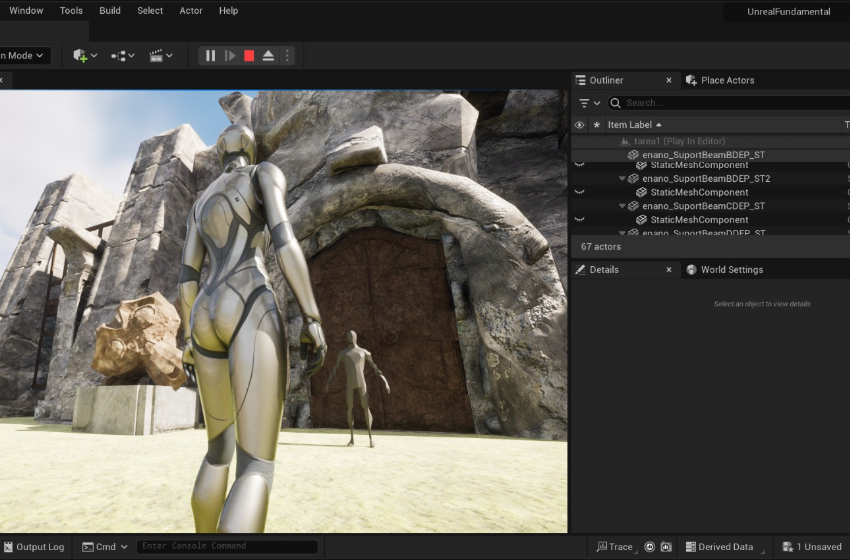Collapse the enano_SuportBeamCDEP_ST tree node
Image resolution: width=850 pixels, height=560 pixels.
coord(622,206)
